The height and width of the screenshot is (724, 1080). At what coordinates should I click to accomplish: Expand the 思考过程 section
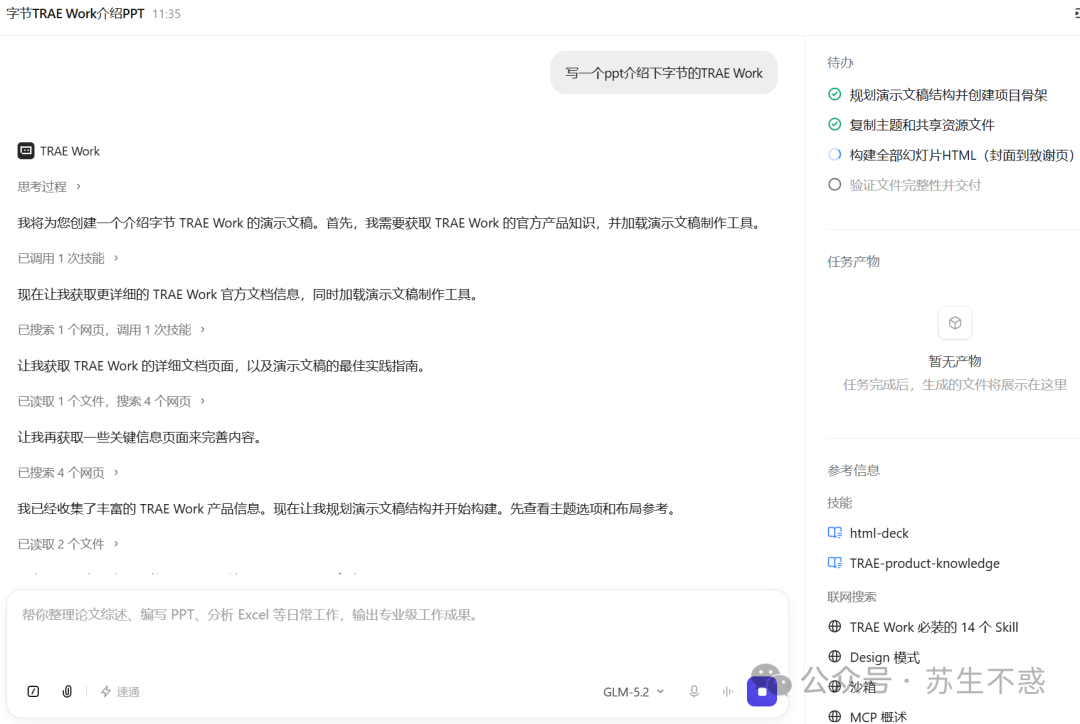[x=50, y=187]
